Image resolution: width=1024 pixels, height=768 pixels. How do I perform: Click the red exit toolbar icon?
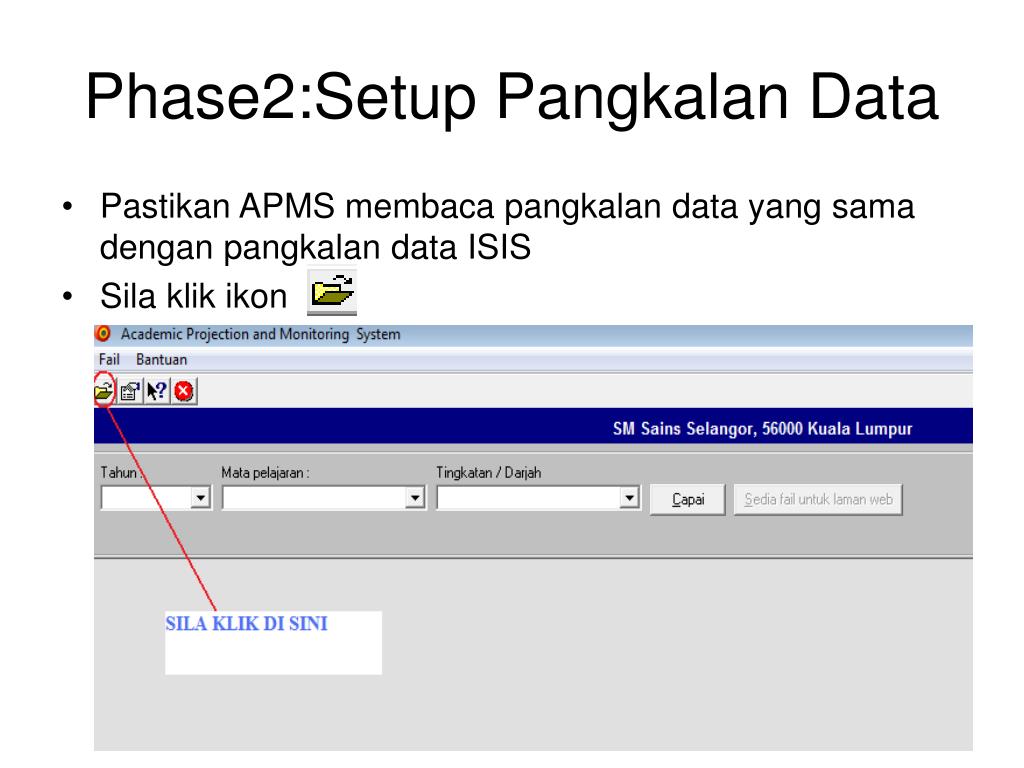184,391
